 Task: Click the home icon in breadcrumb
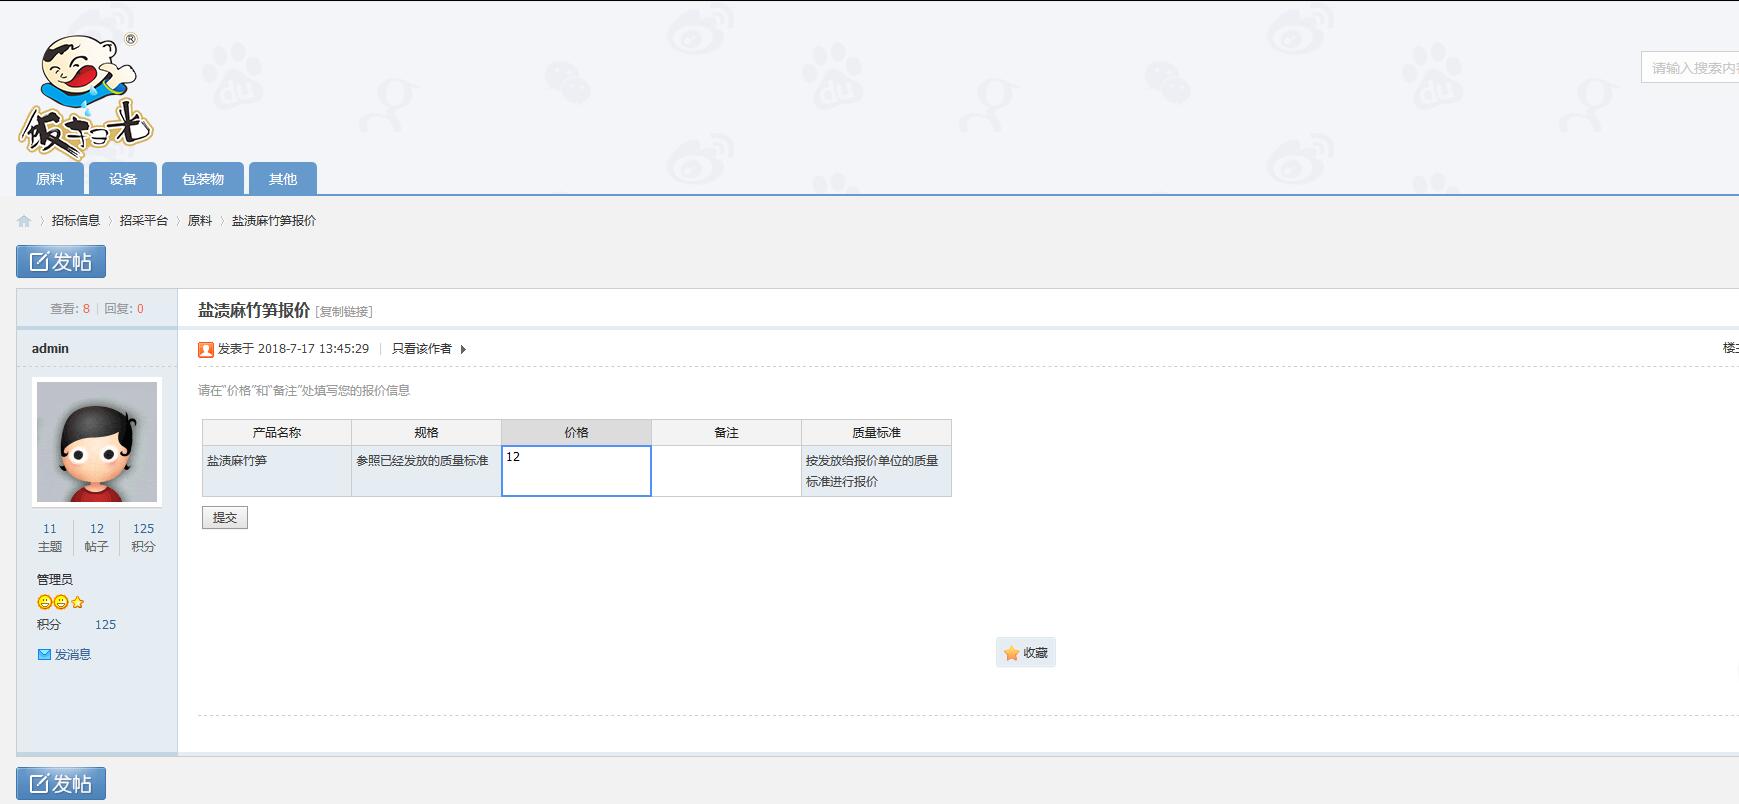point(24,221)
